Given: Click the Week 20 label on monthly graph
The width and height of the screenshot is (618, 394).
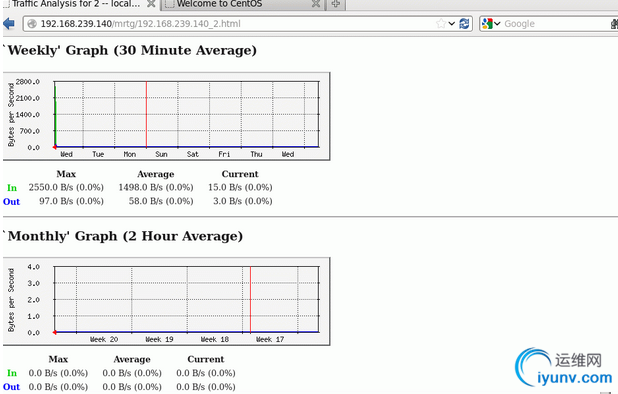Looking at the screenshot, I should (x=104, y=339).
